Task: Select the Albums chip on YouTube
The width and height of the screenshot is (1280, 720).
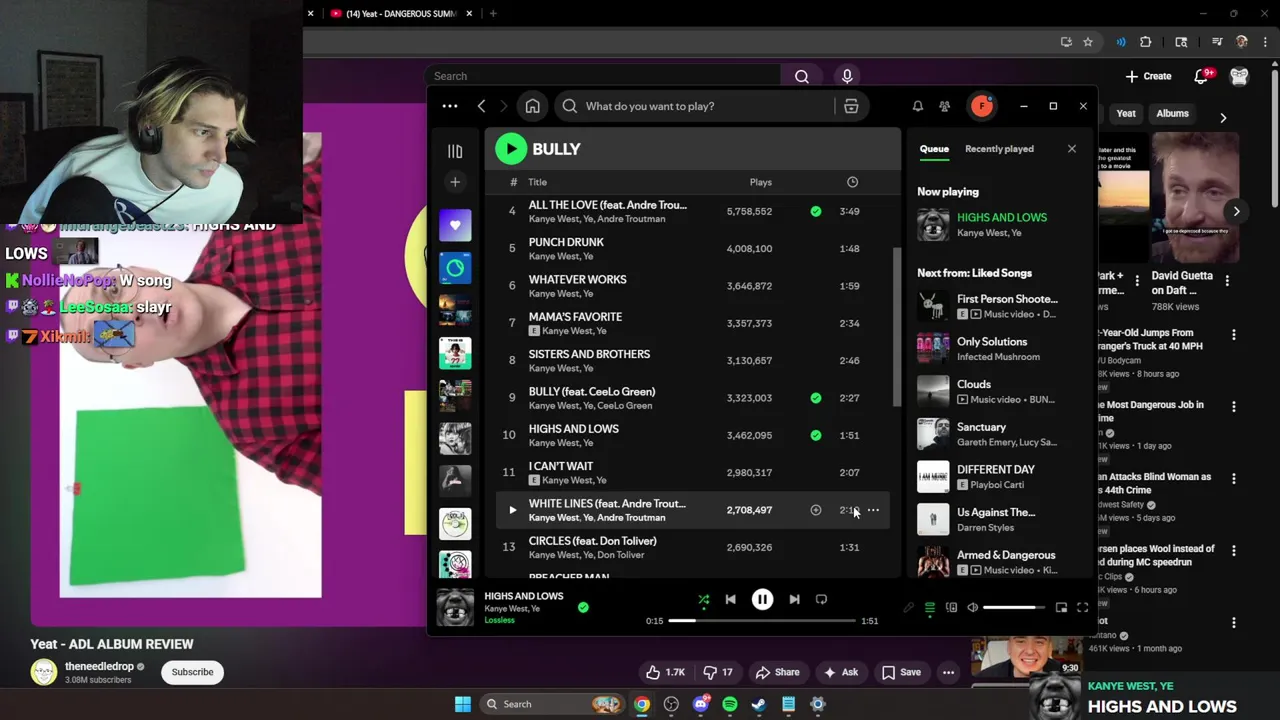Action: coord(1173,114)
